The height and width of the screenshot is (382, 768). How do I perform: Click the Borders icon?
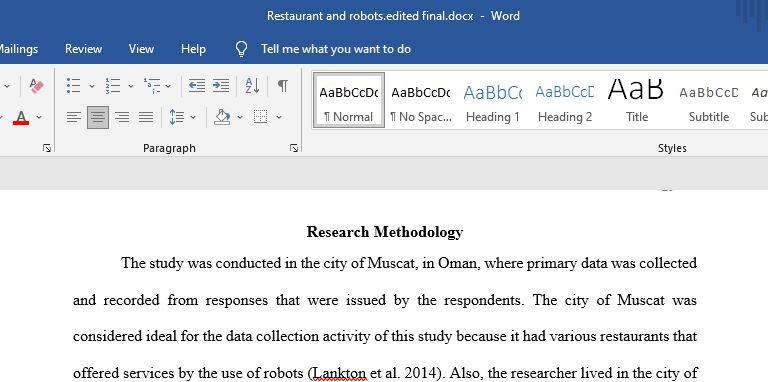tap(261, 117)
